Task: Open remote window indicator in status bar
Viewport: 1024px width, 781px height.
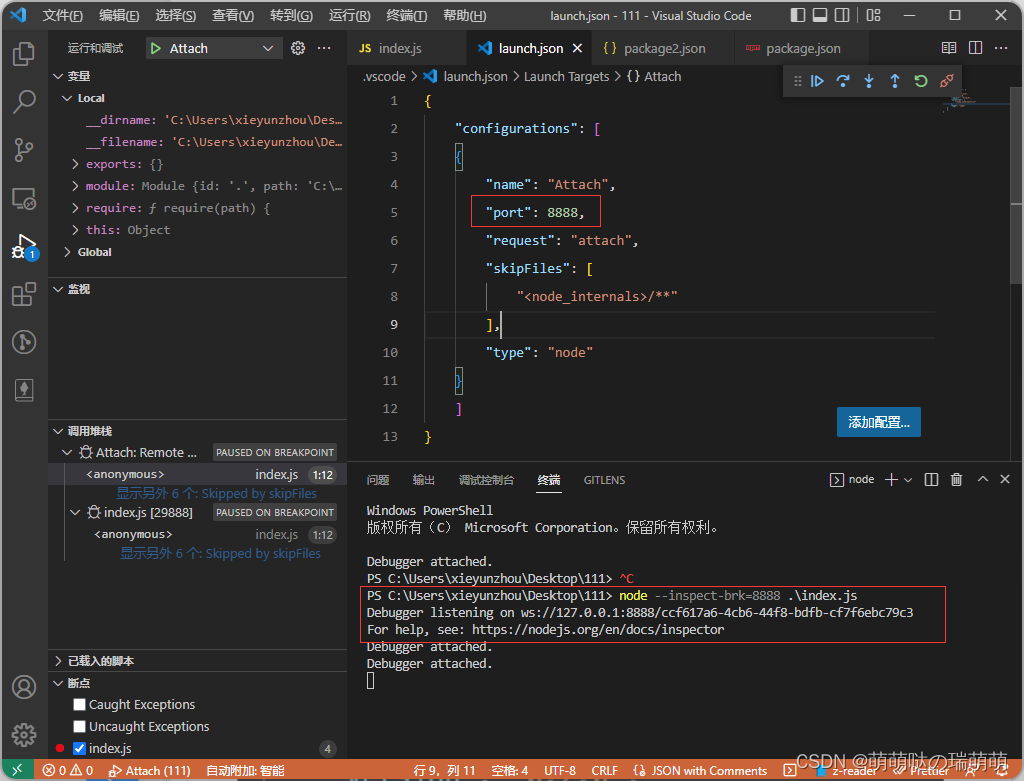Action: click(17, 771)
